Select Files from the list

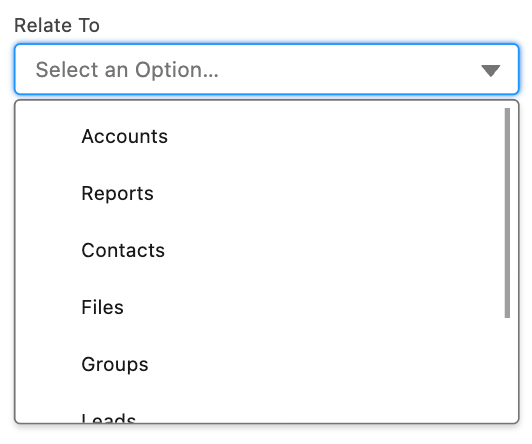[x=266, y=307]
